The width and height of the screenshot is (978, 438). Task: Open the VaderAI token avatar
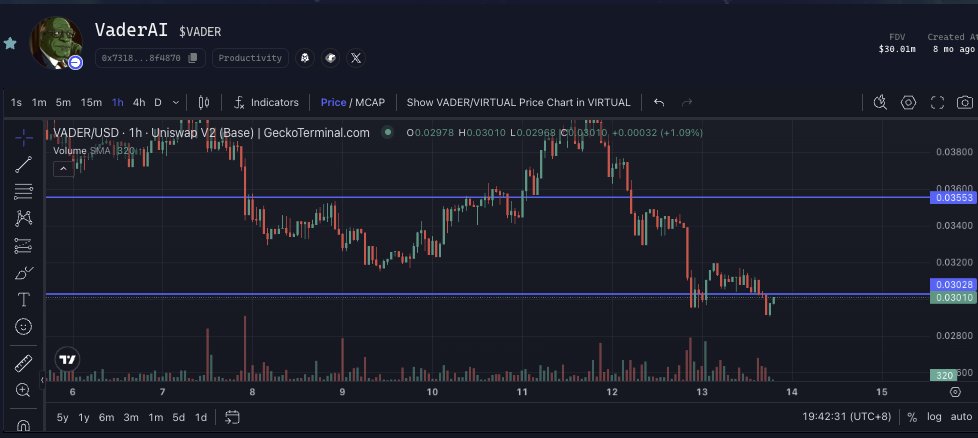56,43
